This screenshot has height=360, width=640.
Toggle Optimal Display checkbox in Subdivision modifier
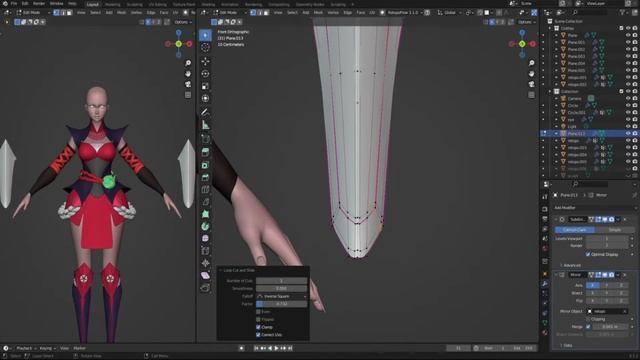pyautogui.click(x=588, y=254)
